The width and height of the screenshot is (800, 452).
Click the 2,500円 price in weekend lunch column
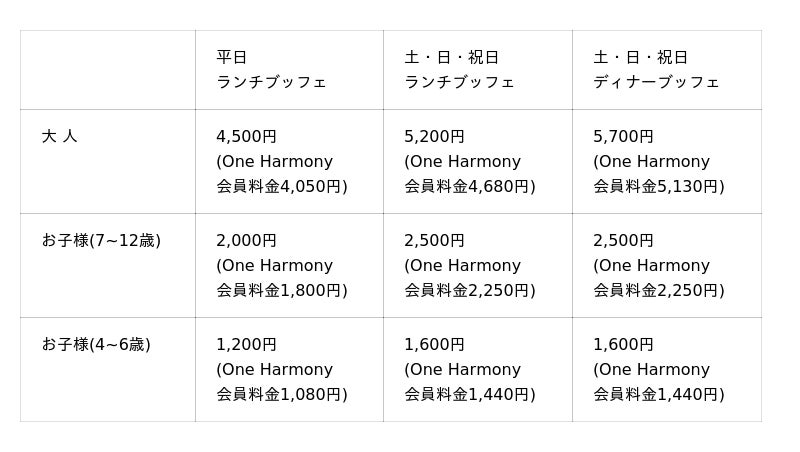tap(435, 240)
